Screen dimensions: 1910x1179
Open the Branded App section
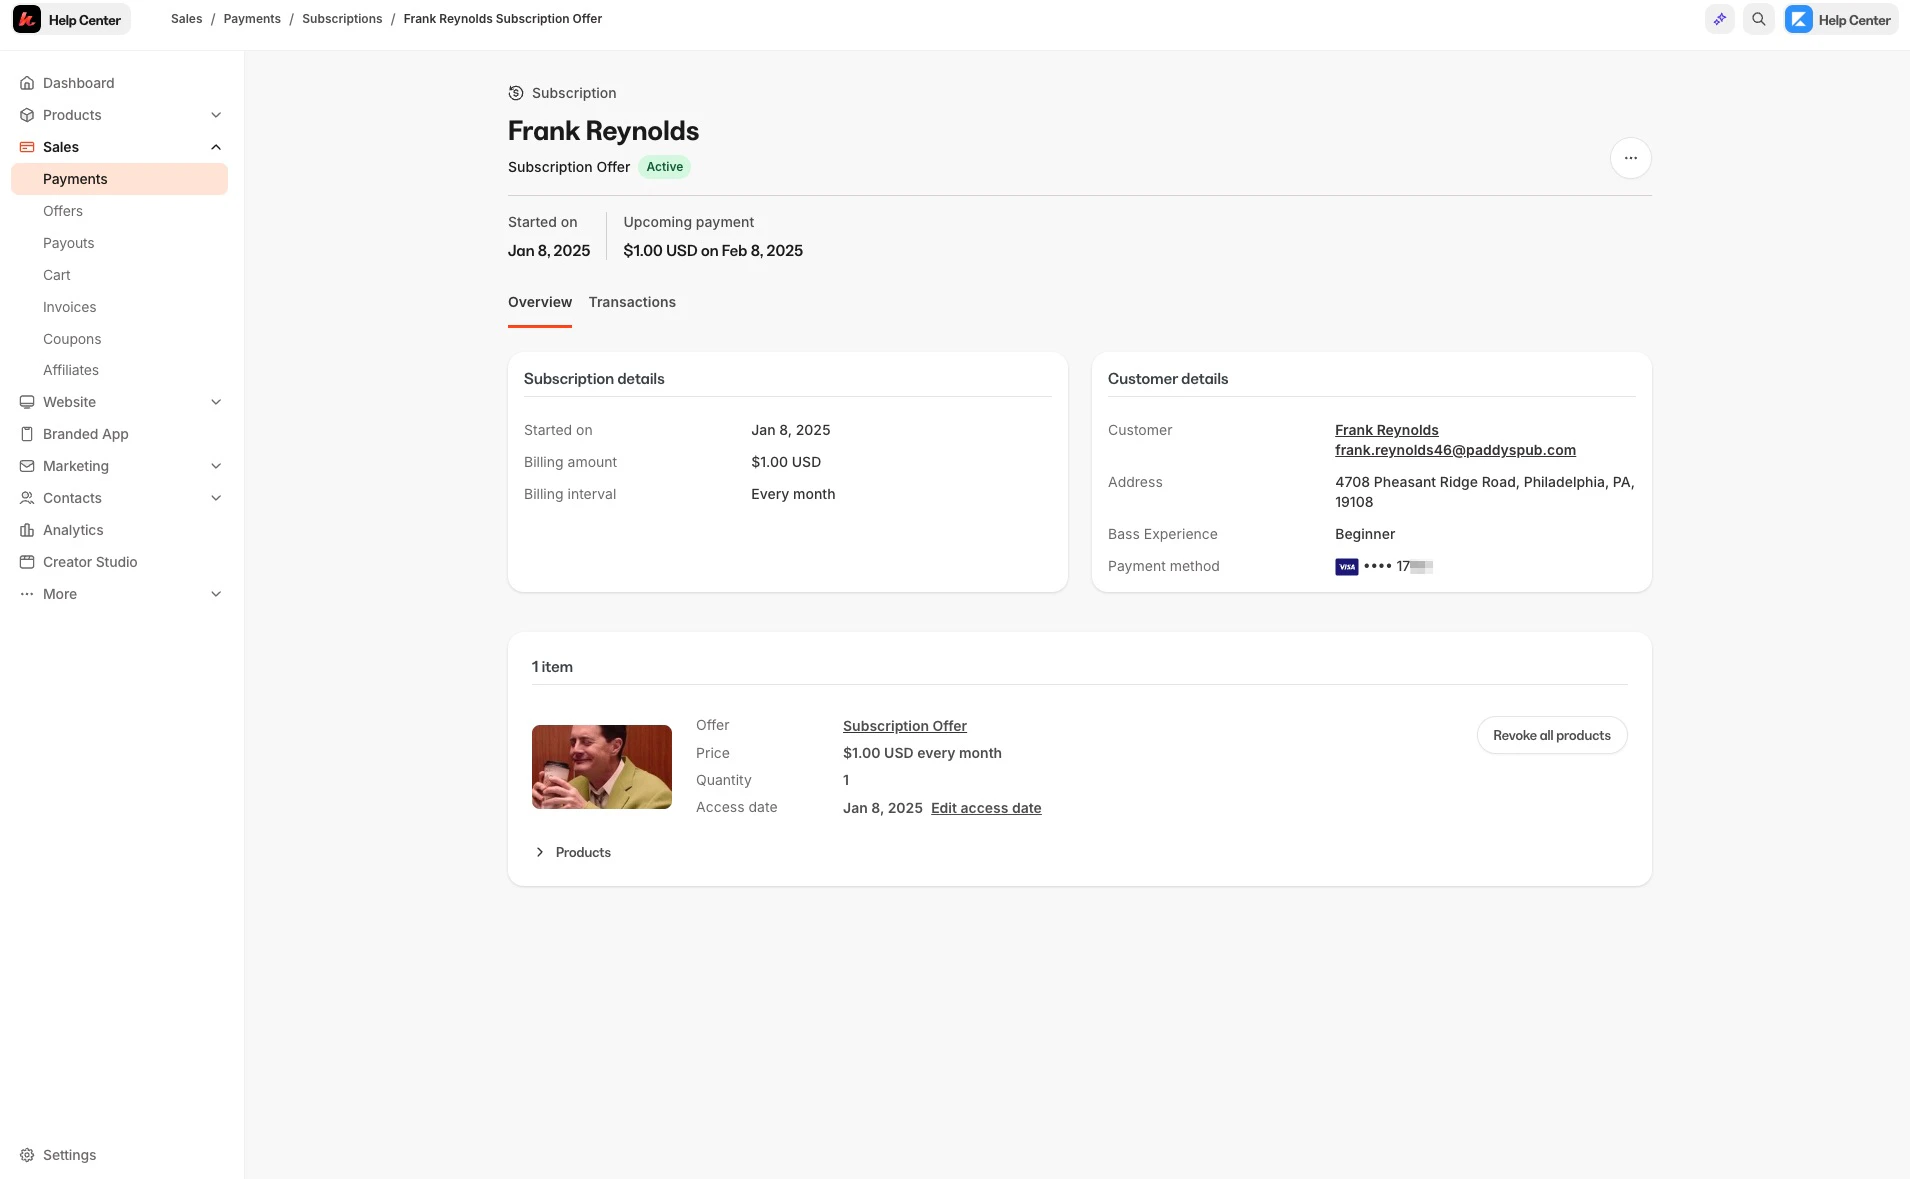85,434
